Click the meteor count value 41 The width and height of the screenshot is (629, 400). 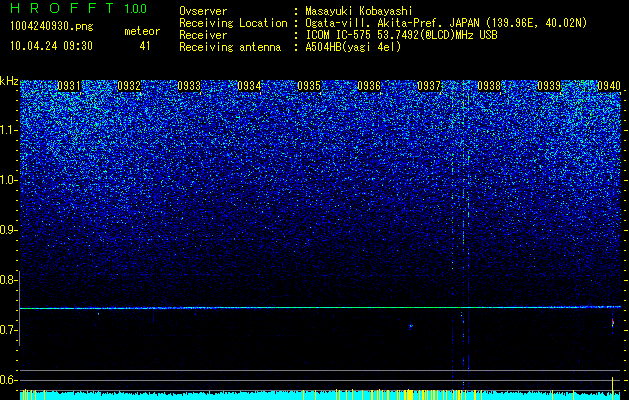coord(145,46)
